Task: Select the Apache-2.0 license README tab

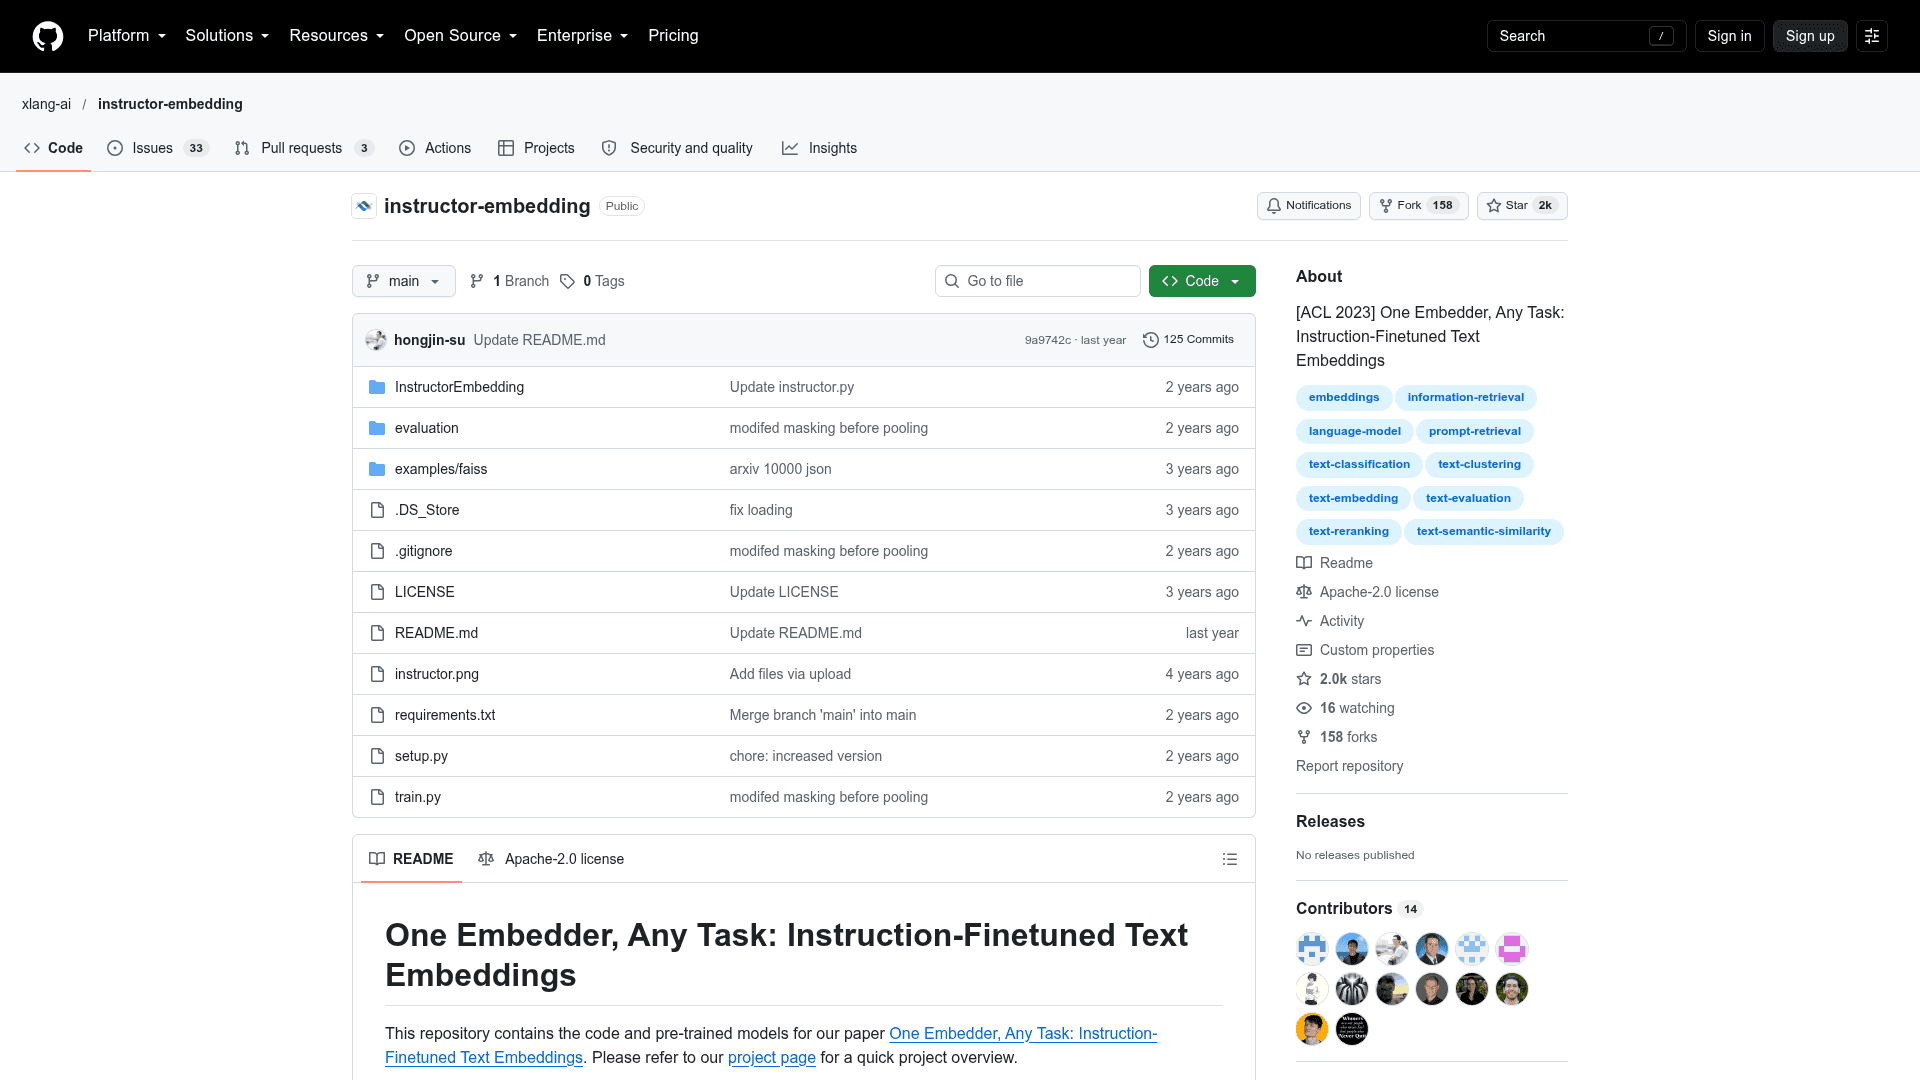Action: (x=551, y=859)
